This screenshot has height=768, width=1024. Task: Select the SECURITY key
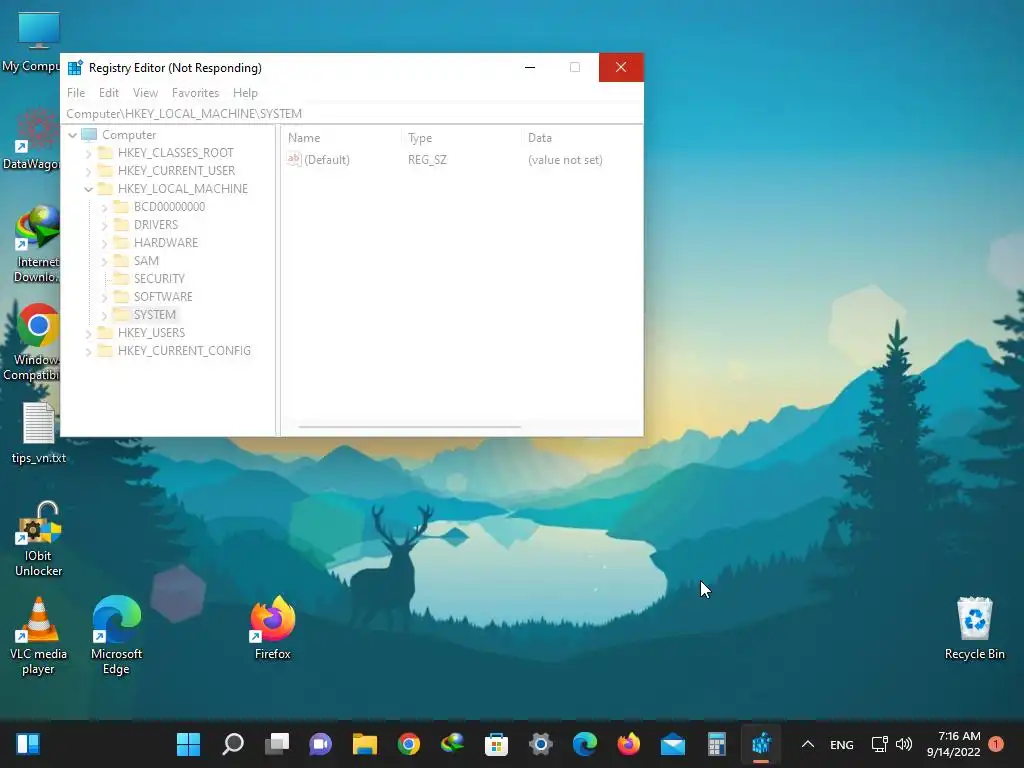(159, 279)
